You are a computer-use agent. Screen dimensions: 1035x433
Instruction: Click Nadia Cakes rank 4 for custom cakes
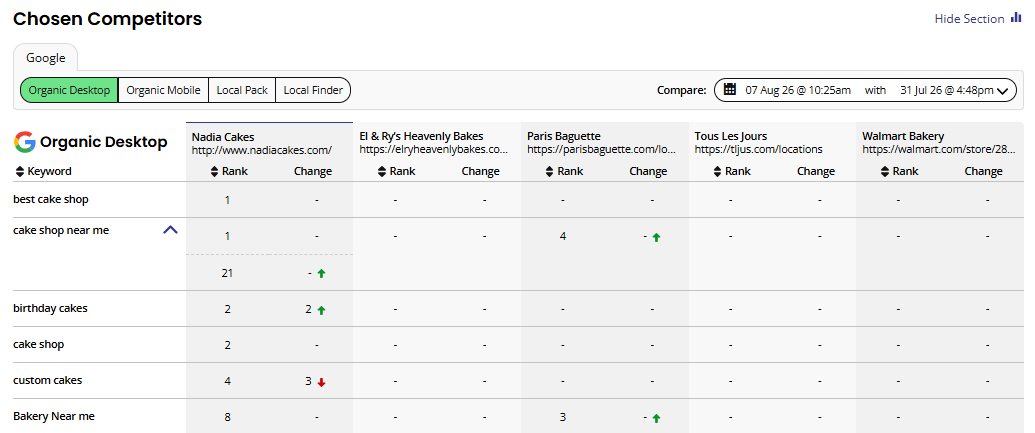[227, 381]
